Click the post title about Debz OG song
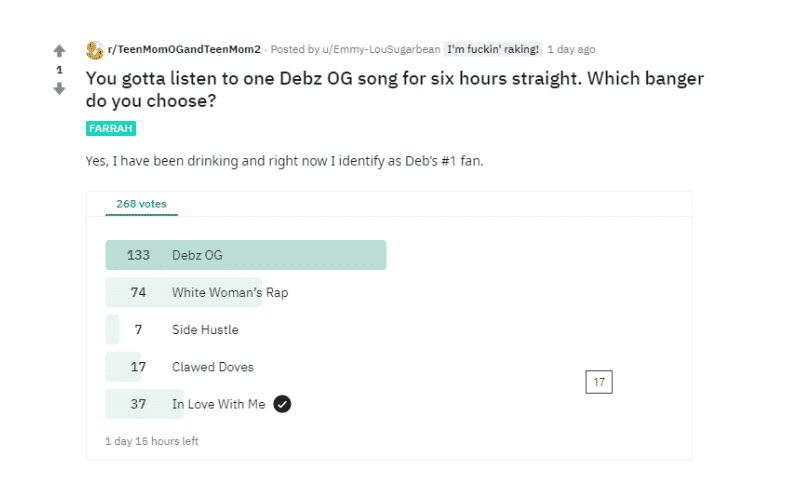 [394, 89]
